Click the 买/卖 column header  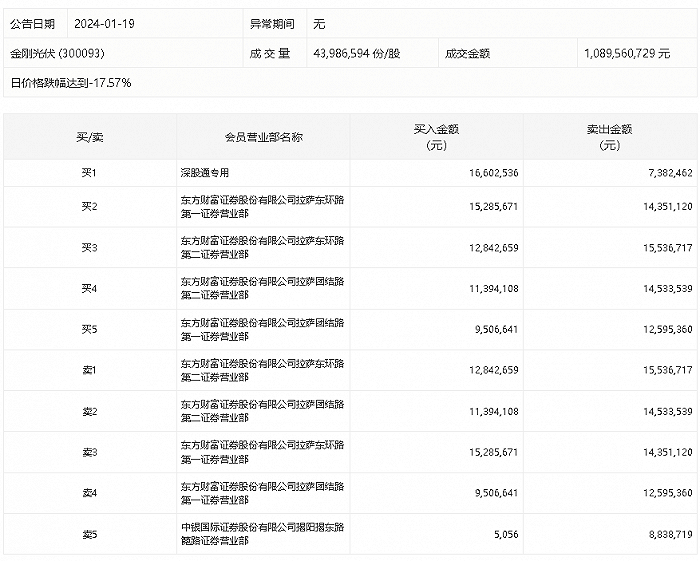pos(90,137)
